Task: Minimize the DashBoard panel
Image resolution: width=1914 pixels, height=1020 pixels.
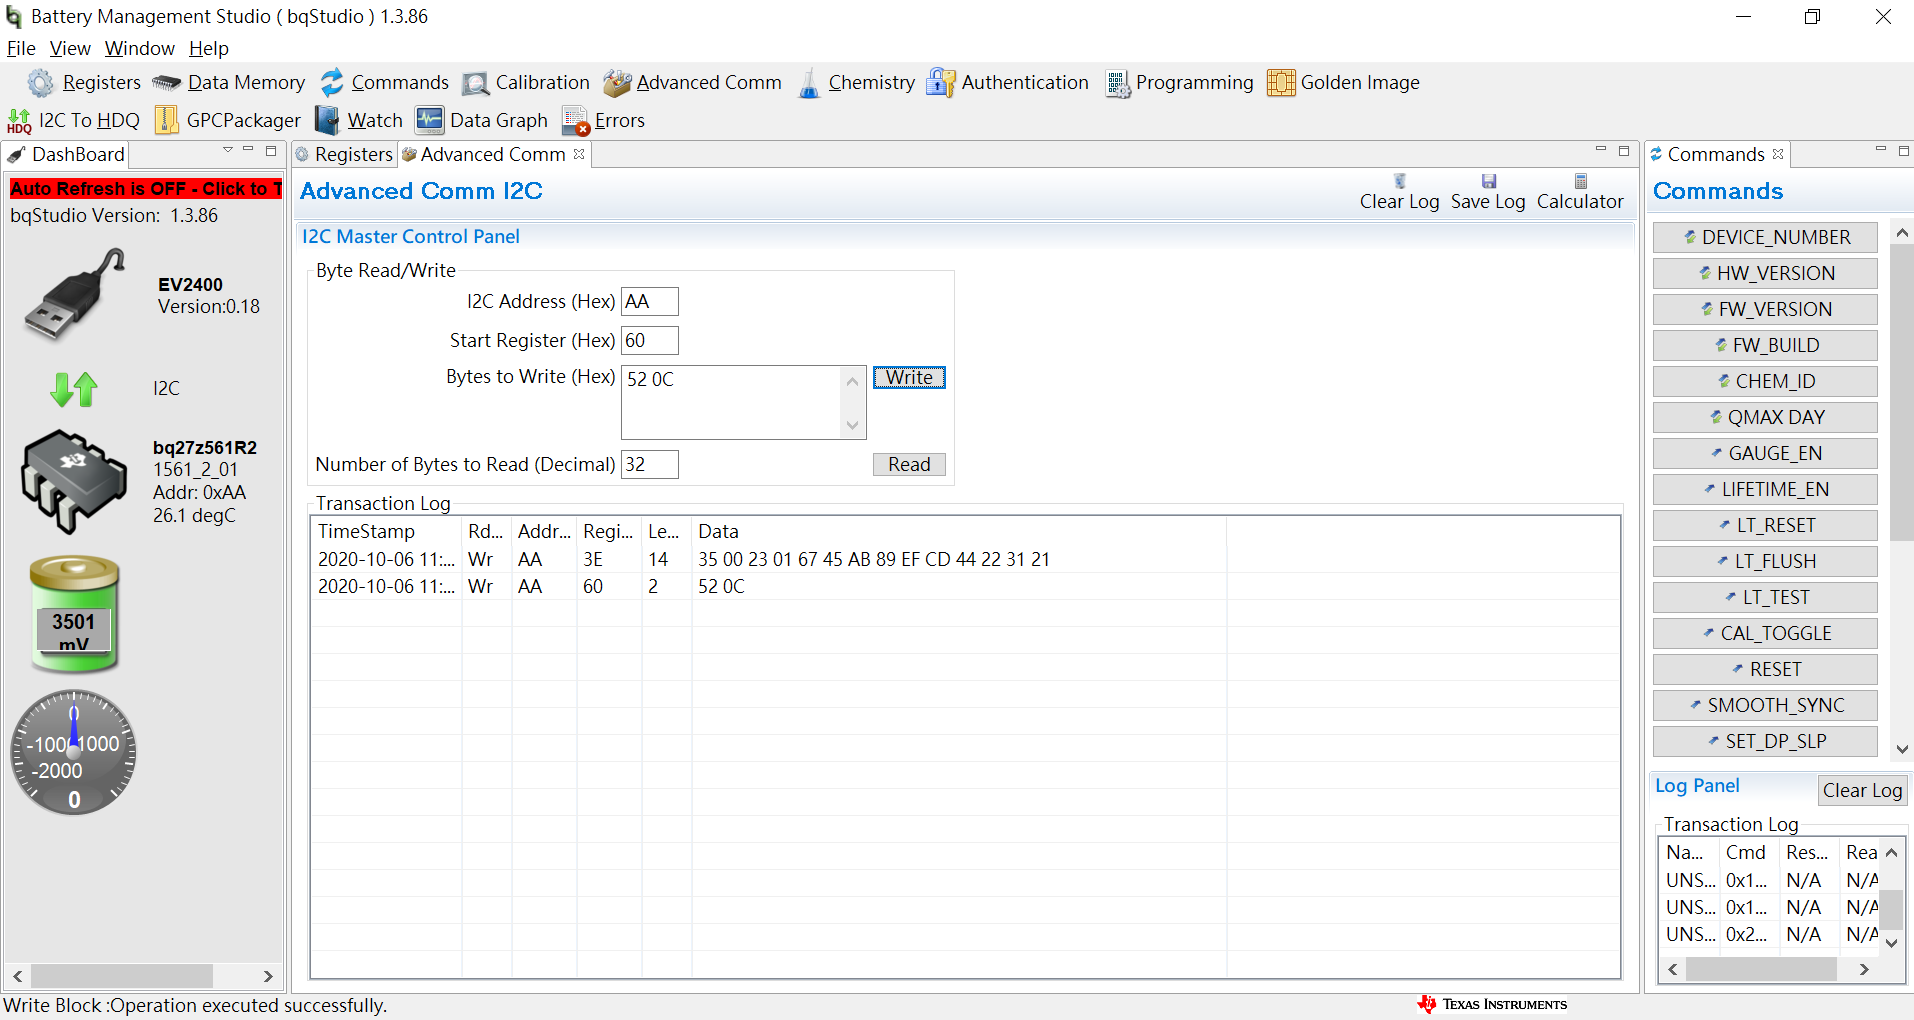Action: 249,150
